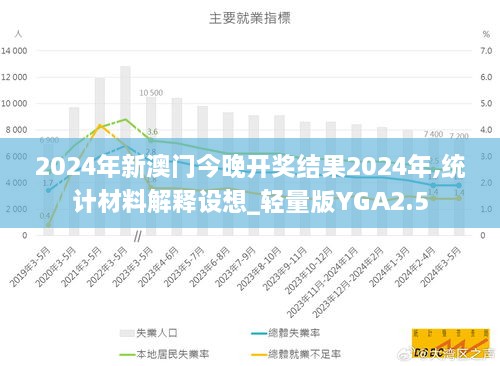Select x-axis label 2023年9-11月
The image size is (500, 366).
(285, 268)
